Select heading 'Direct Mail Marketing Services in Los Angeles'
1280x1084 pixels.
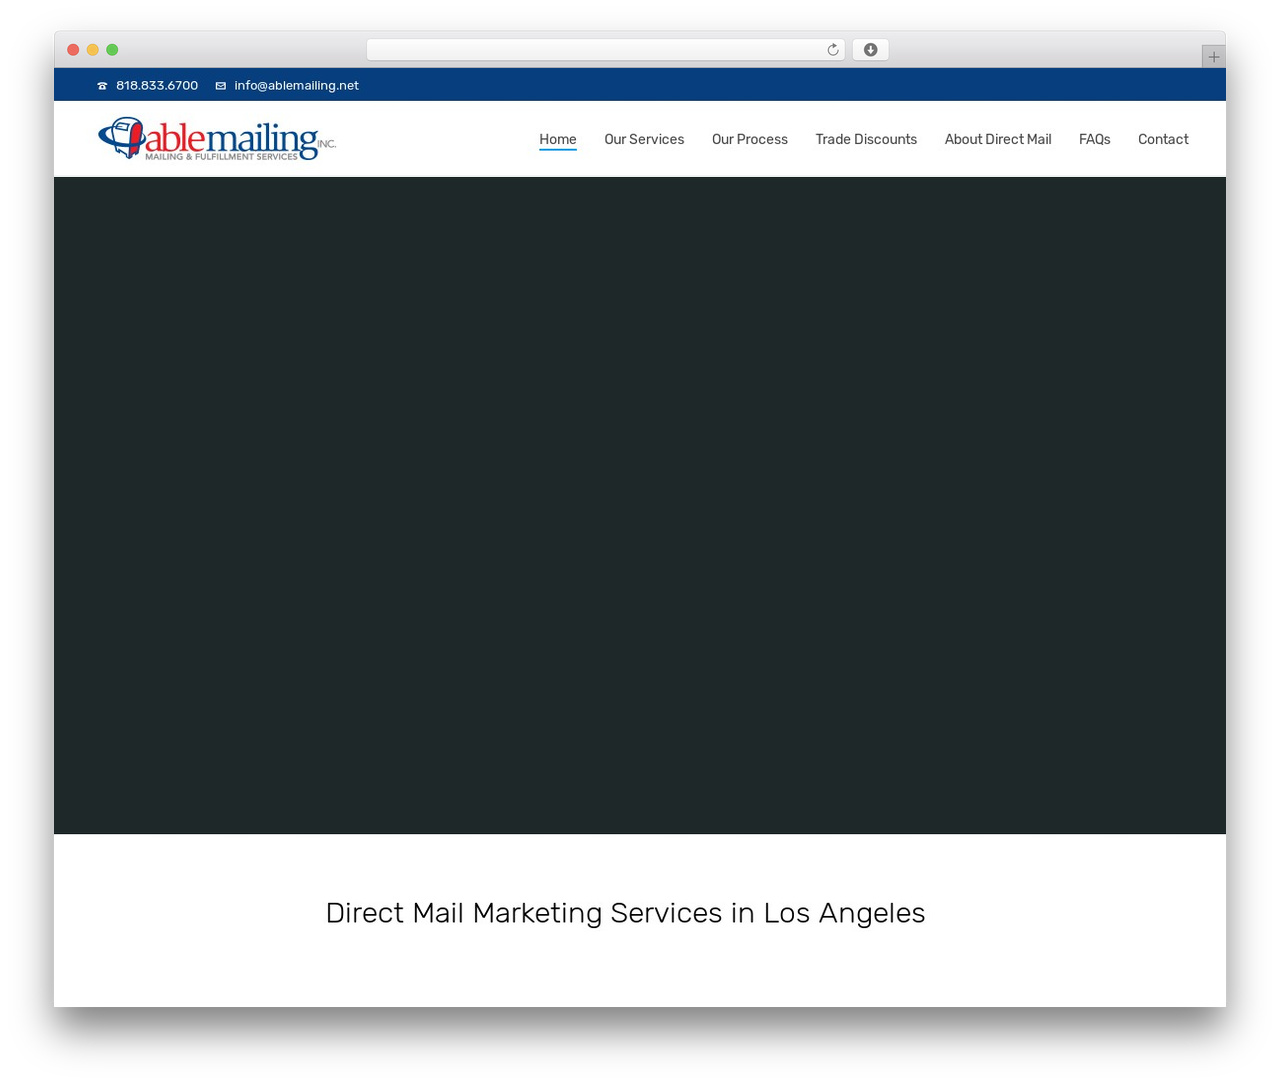[626, 913]
